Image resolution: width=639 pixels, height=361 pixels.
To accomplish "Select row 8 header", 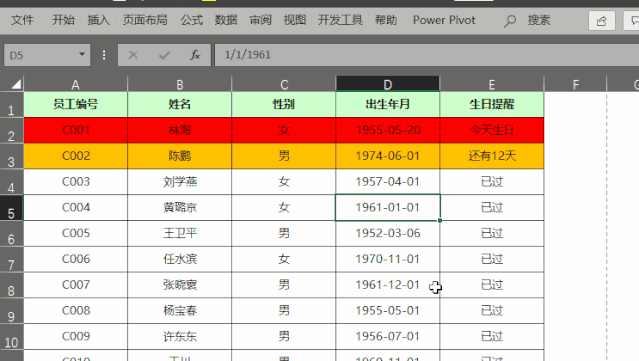I will click(x=11, y=285).
